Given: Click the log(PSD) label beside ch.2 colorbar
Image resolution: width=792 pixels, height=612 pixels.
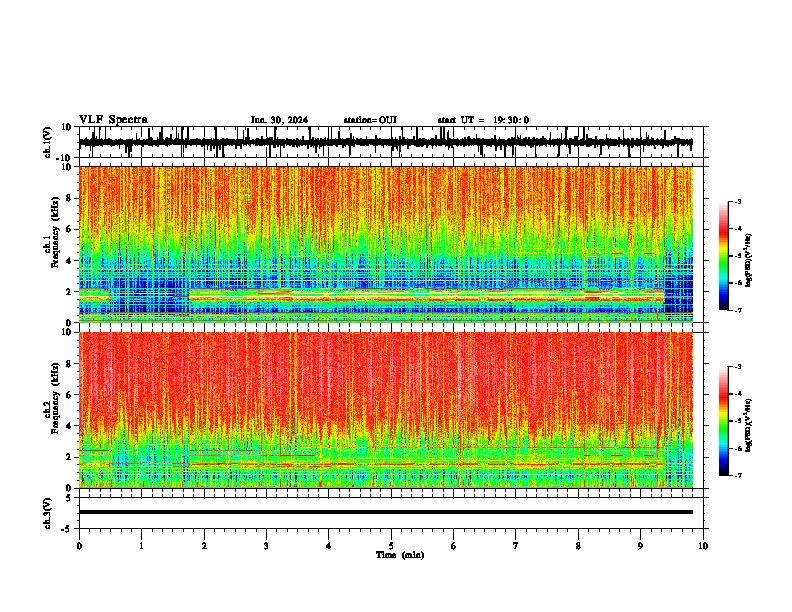Looking at the screenshot, I should coord(749,425).
